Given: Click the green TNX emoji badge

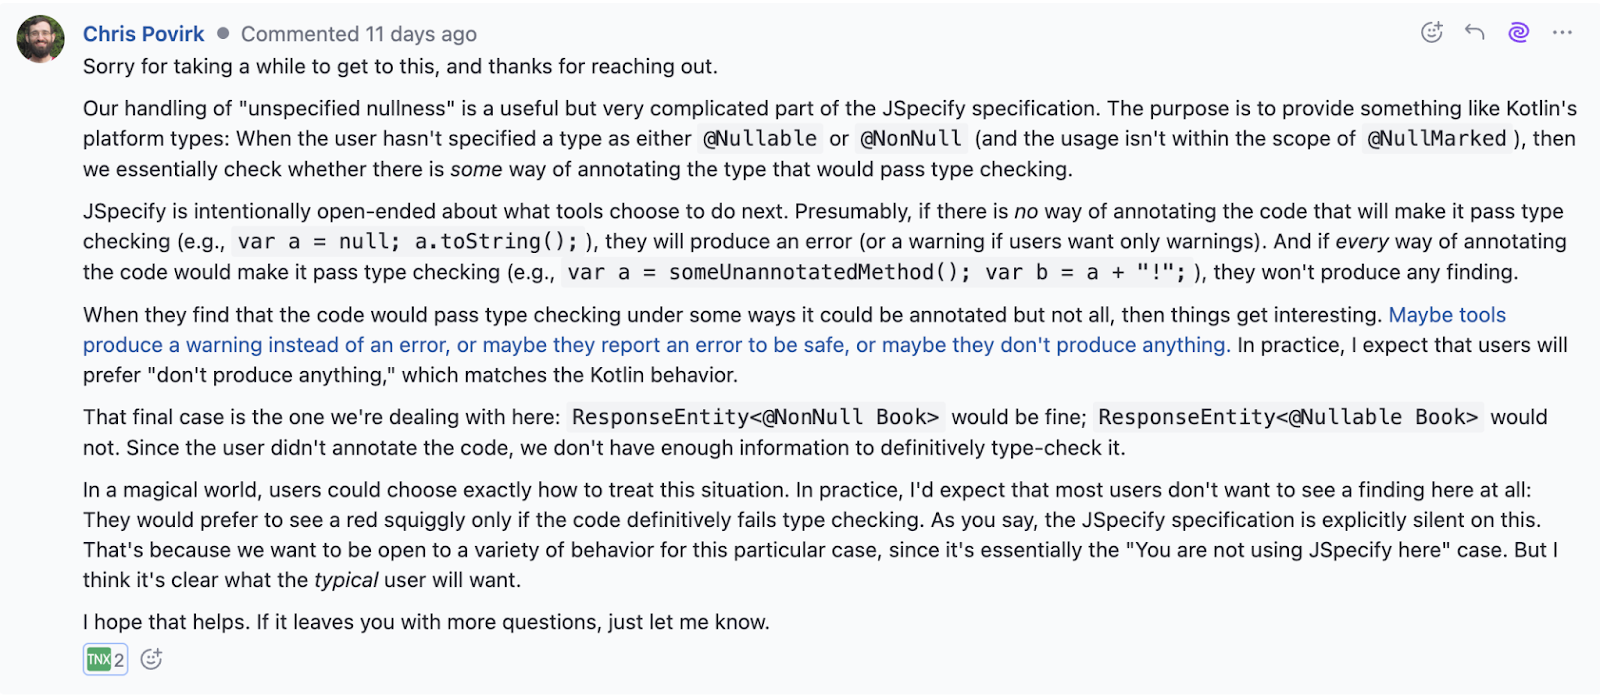Looking at the screenshot, I should click(99, 659).
